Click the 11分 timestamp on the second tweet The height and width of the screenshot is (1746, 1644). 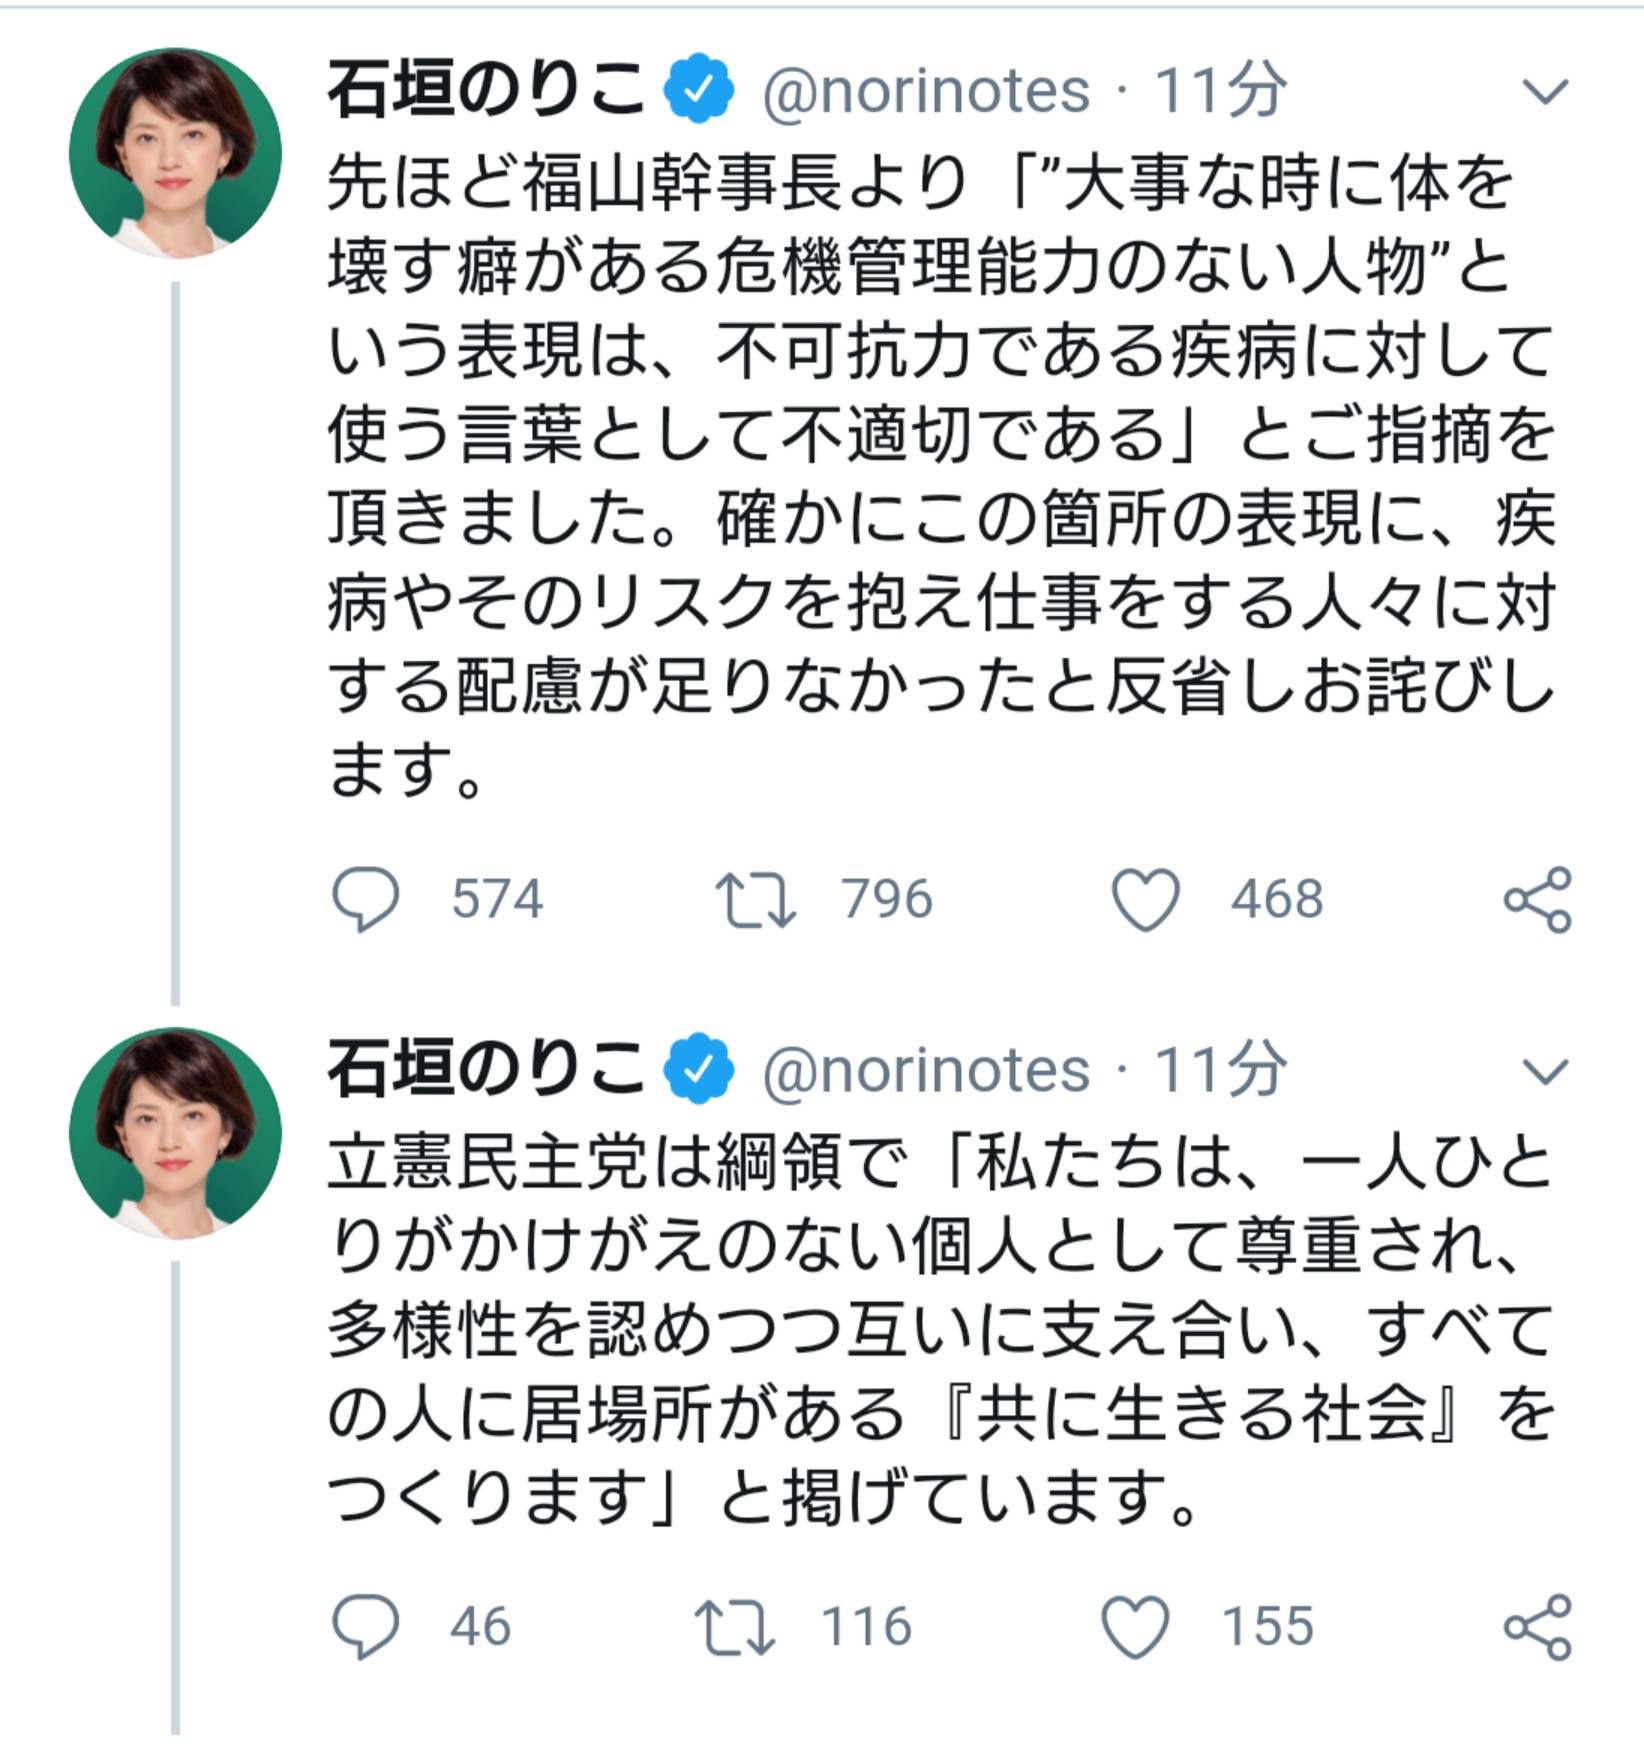coord(1219,1071)
